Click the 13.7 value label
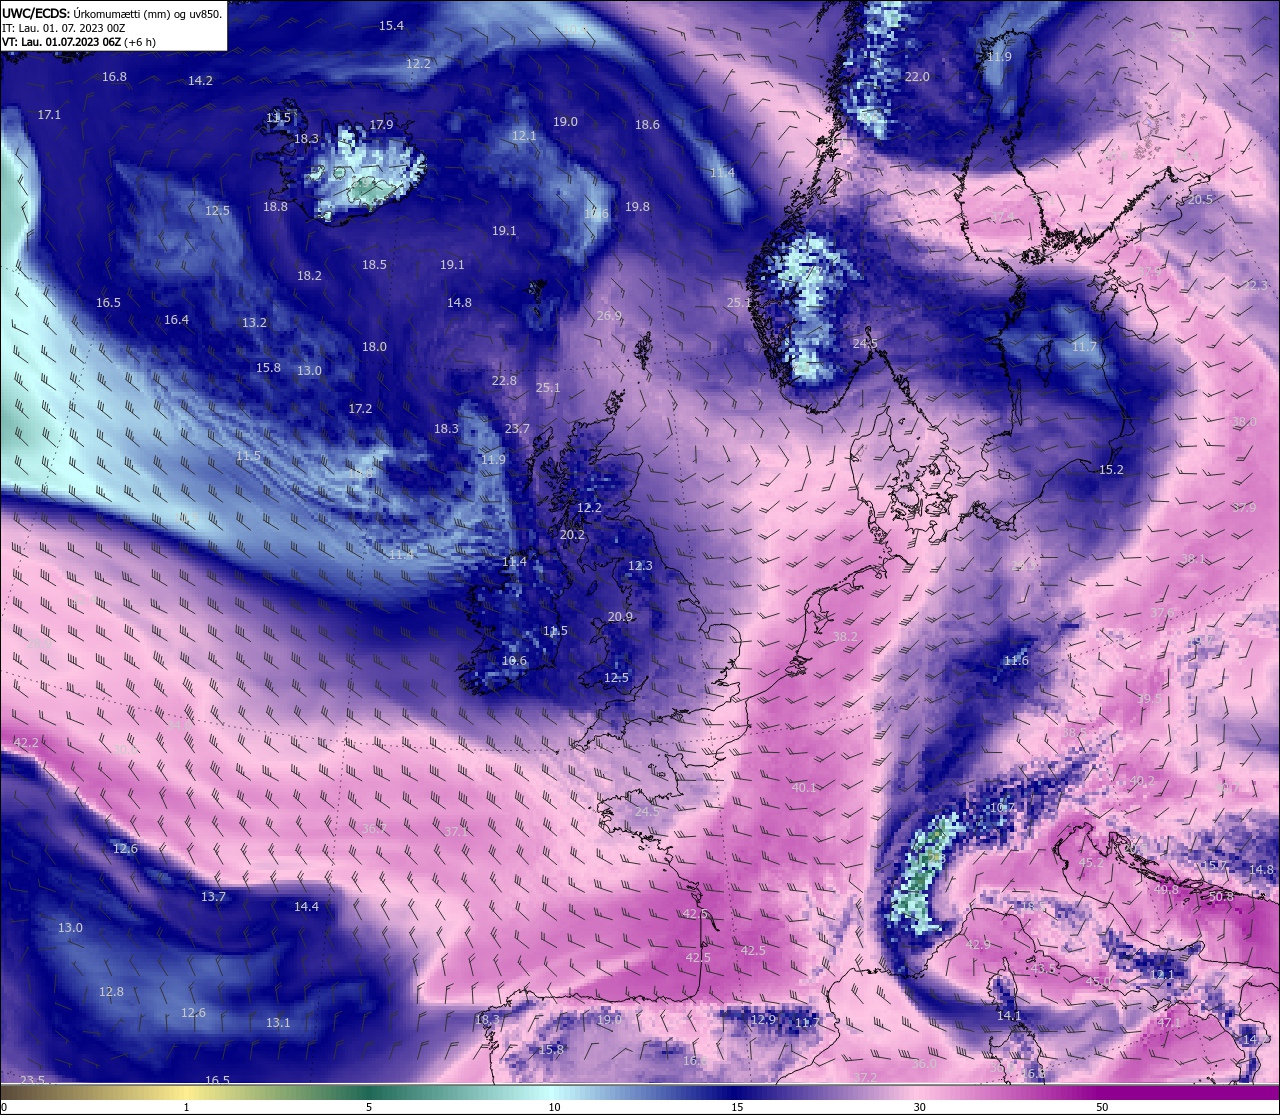1280x1115 pixels. point(213,897)
